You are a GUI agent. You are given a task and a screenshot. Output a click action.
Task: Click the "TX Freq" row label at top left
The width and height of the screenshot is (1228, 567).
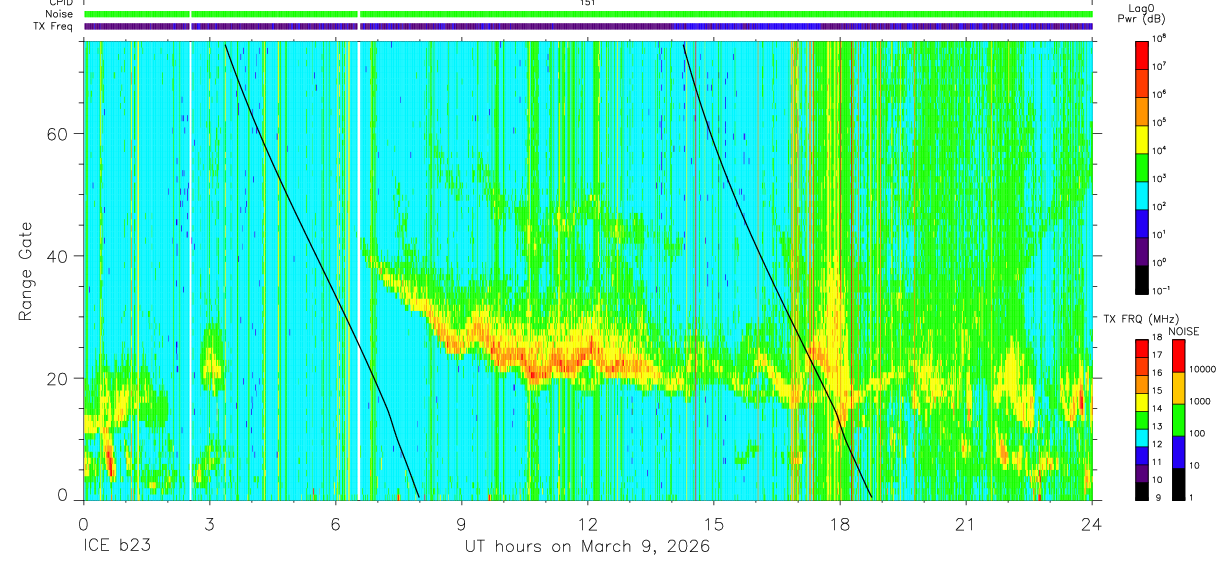click(x=55, y=26)
